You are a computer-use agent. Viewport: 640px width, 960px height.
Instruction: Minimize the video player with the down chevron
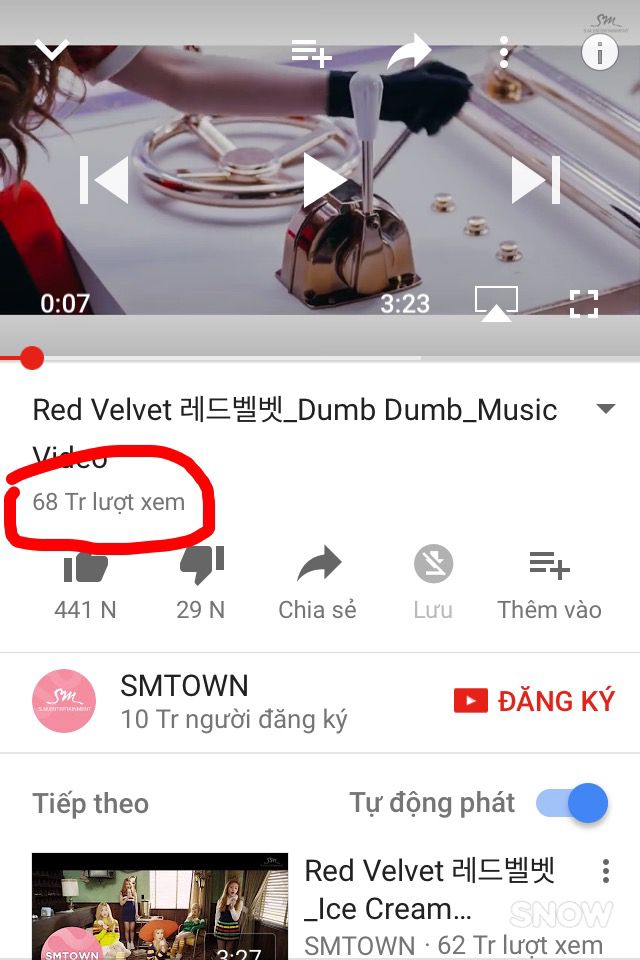click(x=51, y=50)
